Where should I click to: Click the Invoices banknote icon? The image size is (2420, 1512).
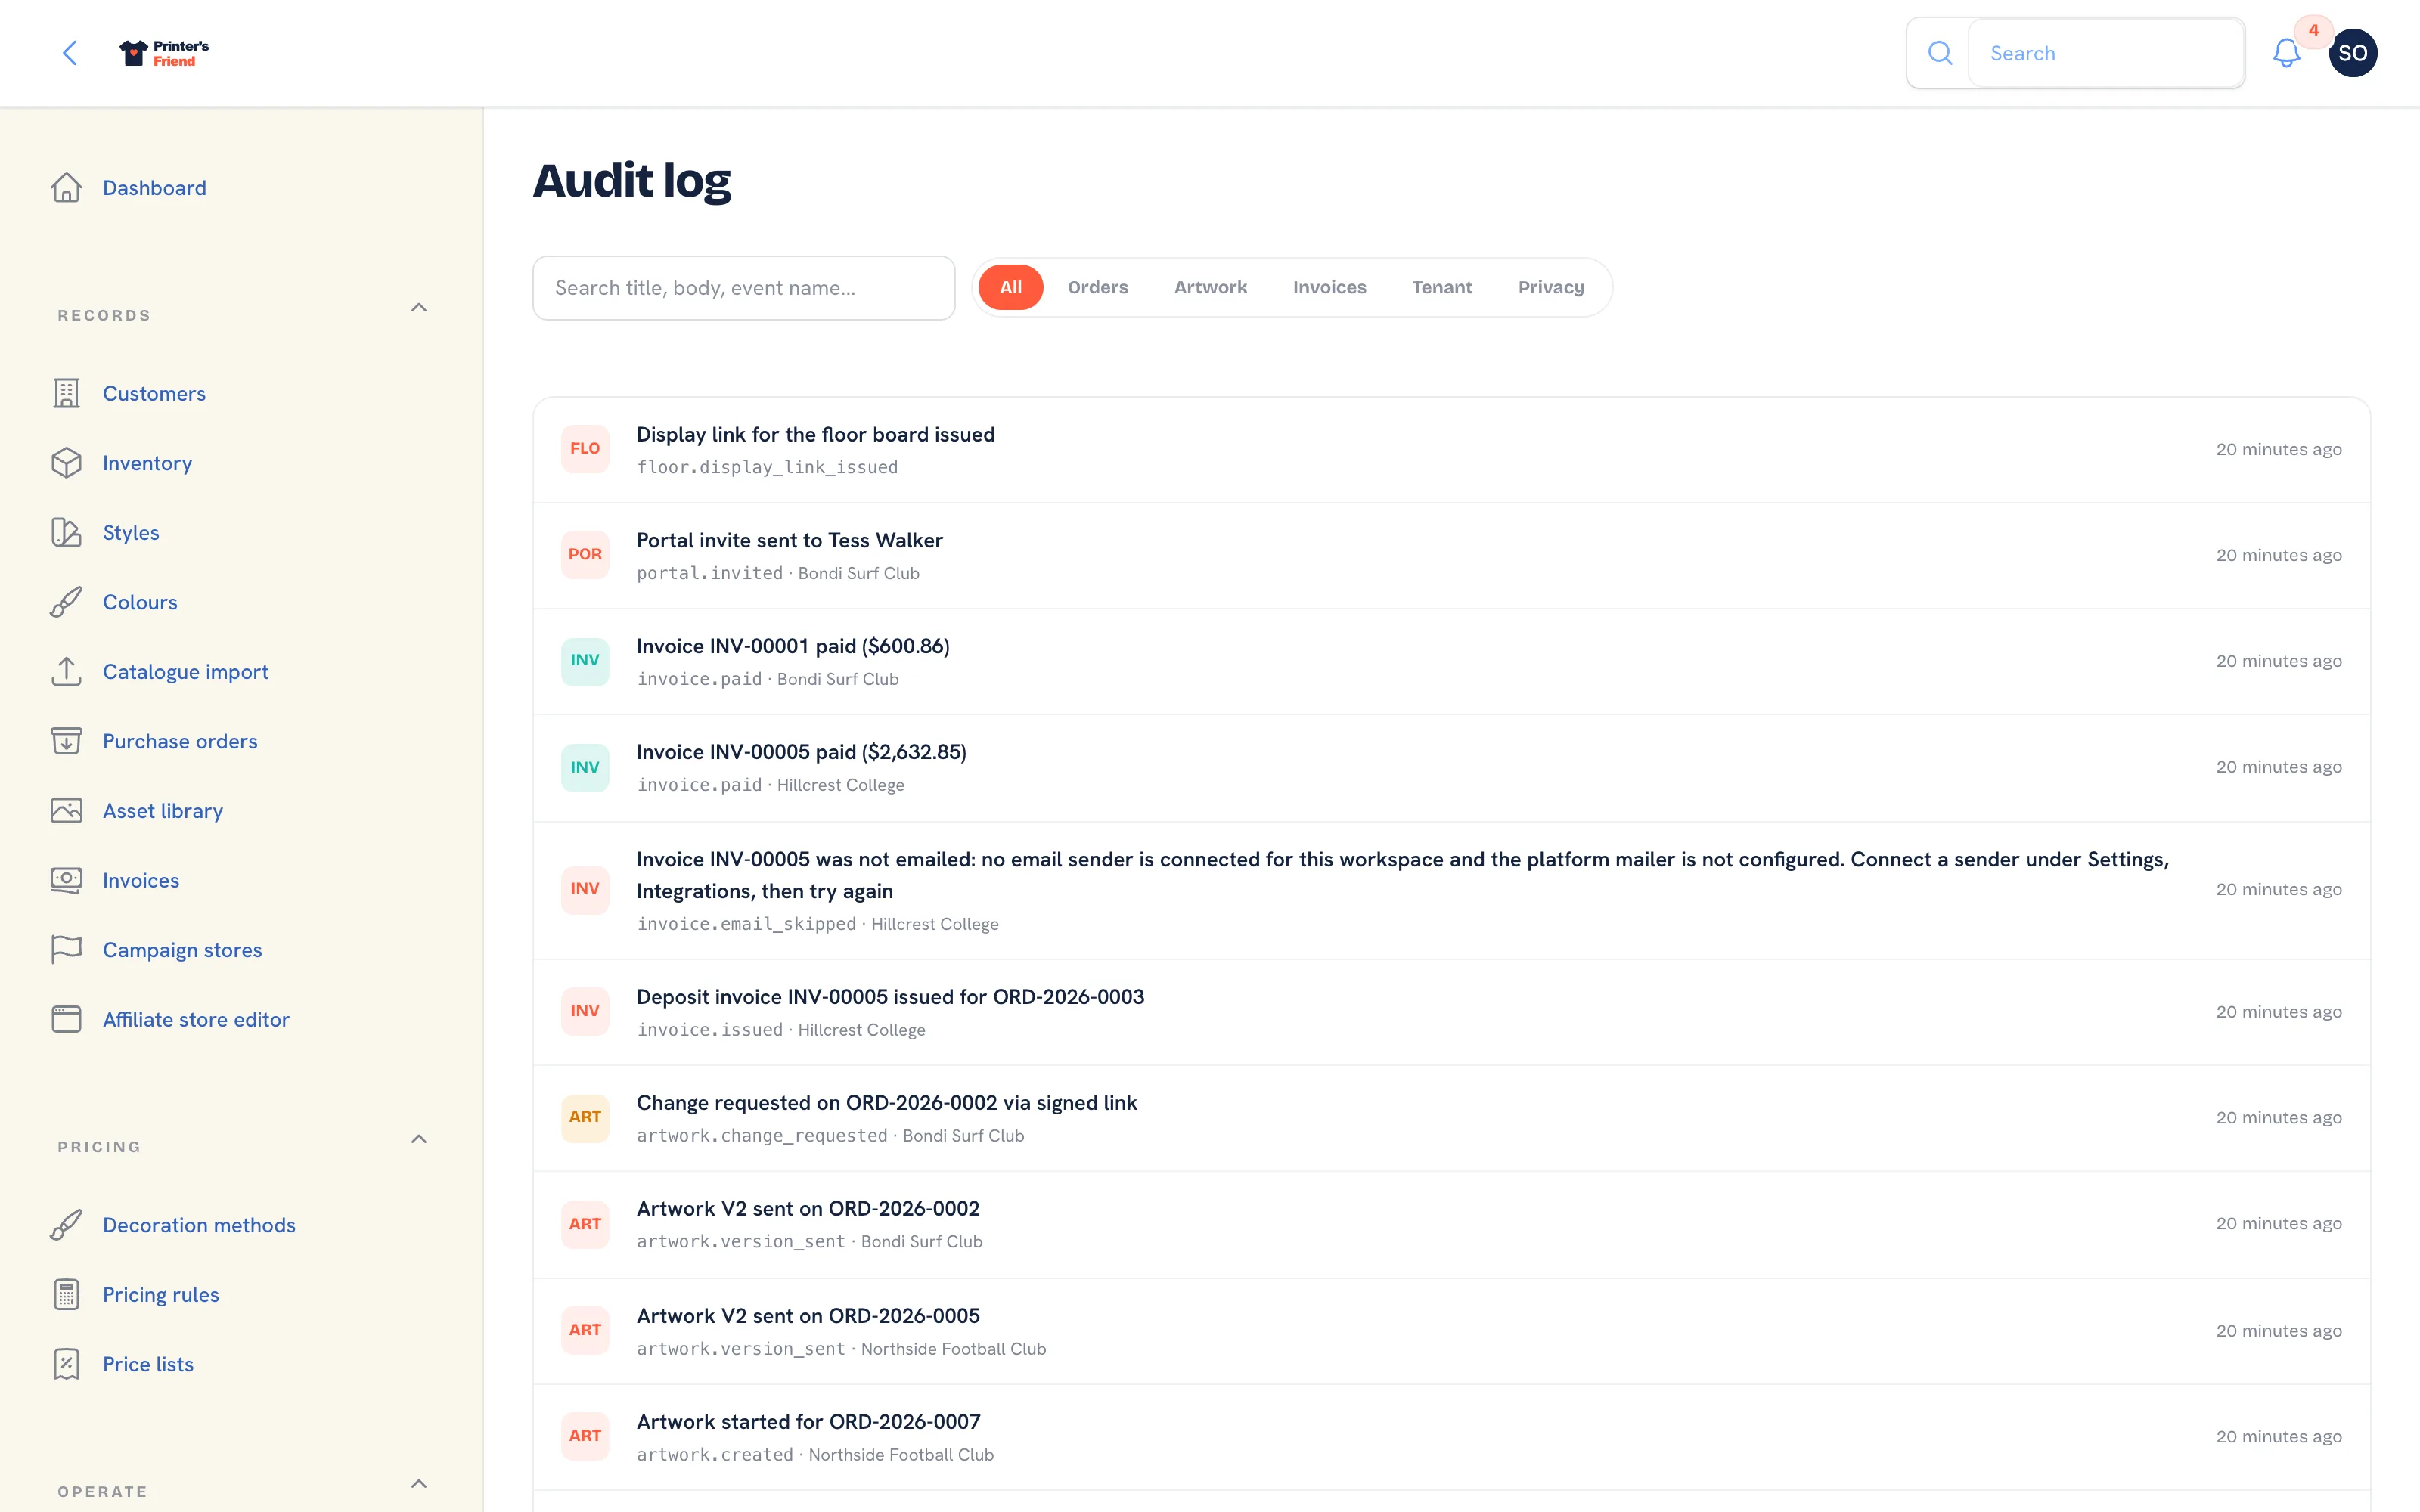point(66,880)
